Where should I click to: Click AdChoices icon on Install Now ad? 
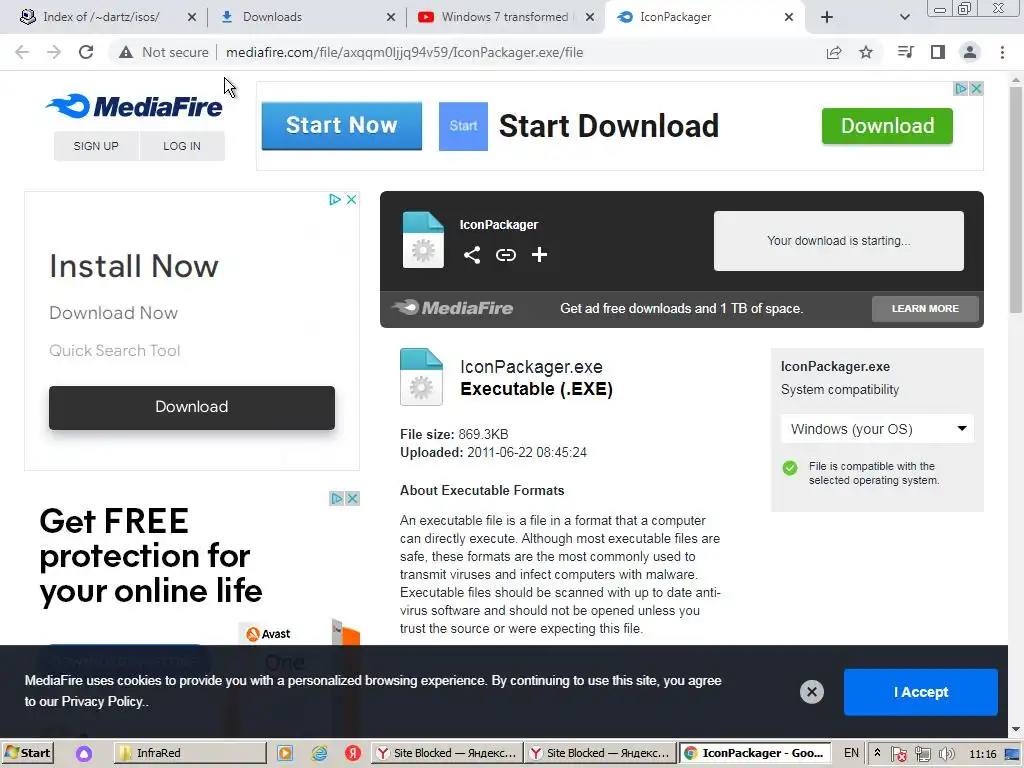335,199
